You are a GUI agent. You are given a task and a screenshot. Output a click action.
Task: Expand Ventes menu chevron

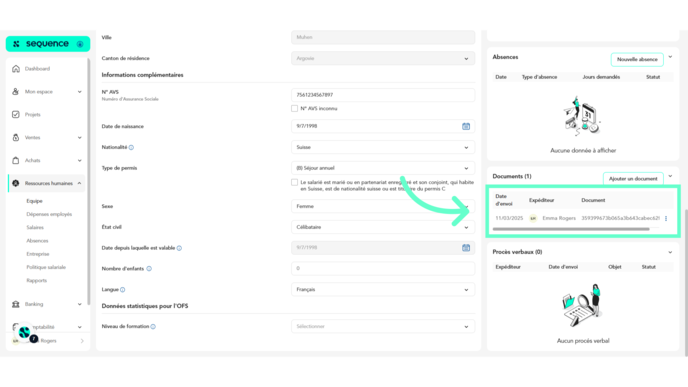[79, 137]
